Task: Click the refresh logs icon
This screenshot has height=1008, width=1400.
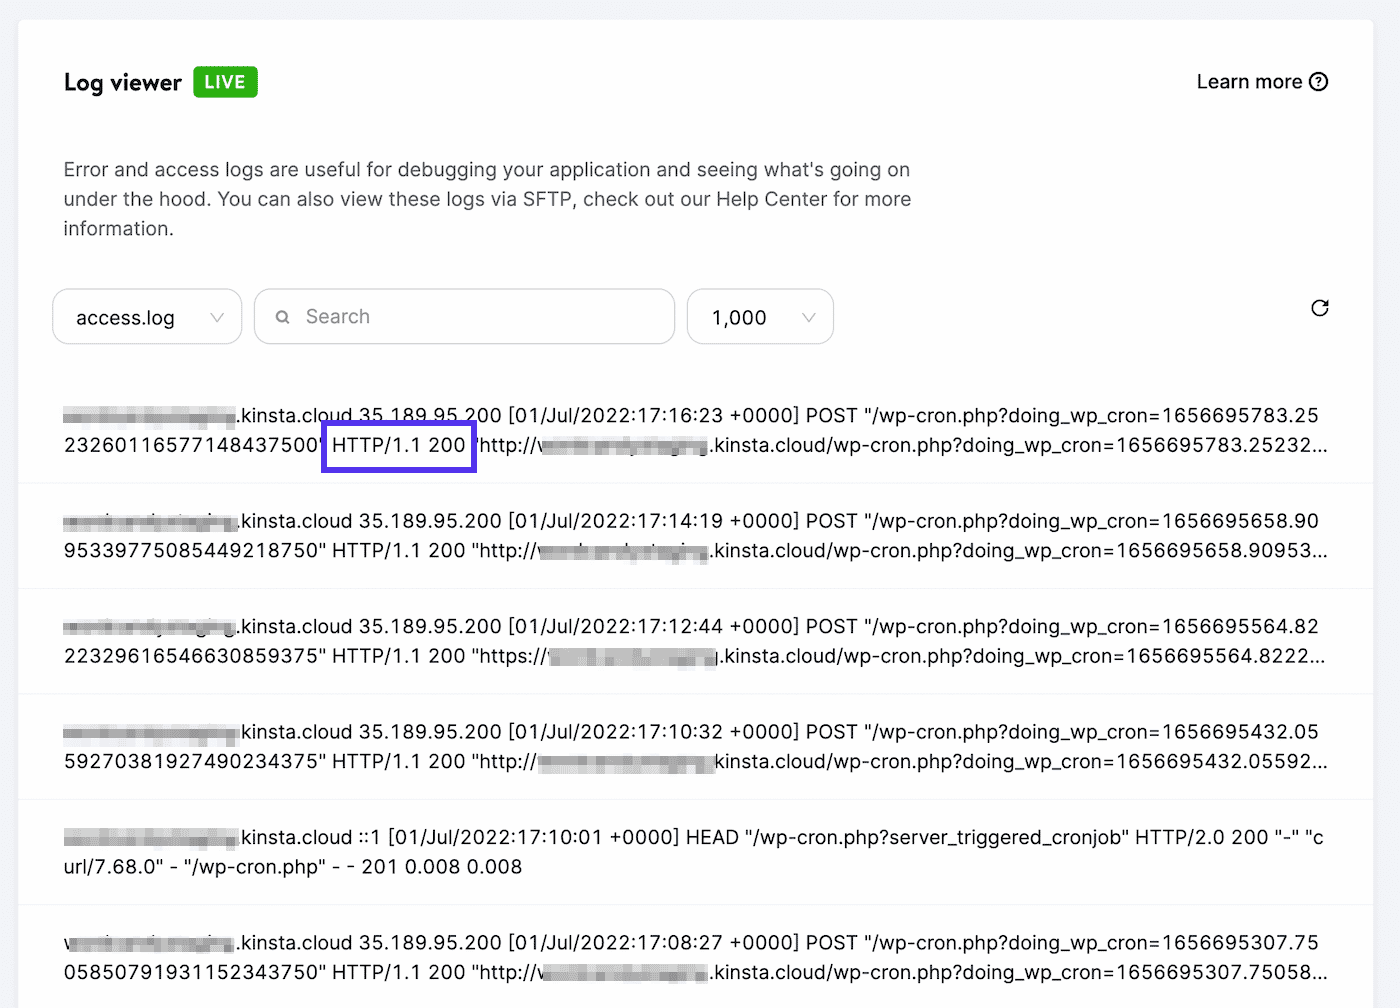Action: click(1320, 309)
